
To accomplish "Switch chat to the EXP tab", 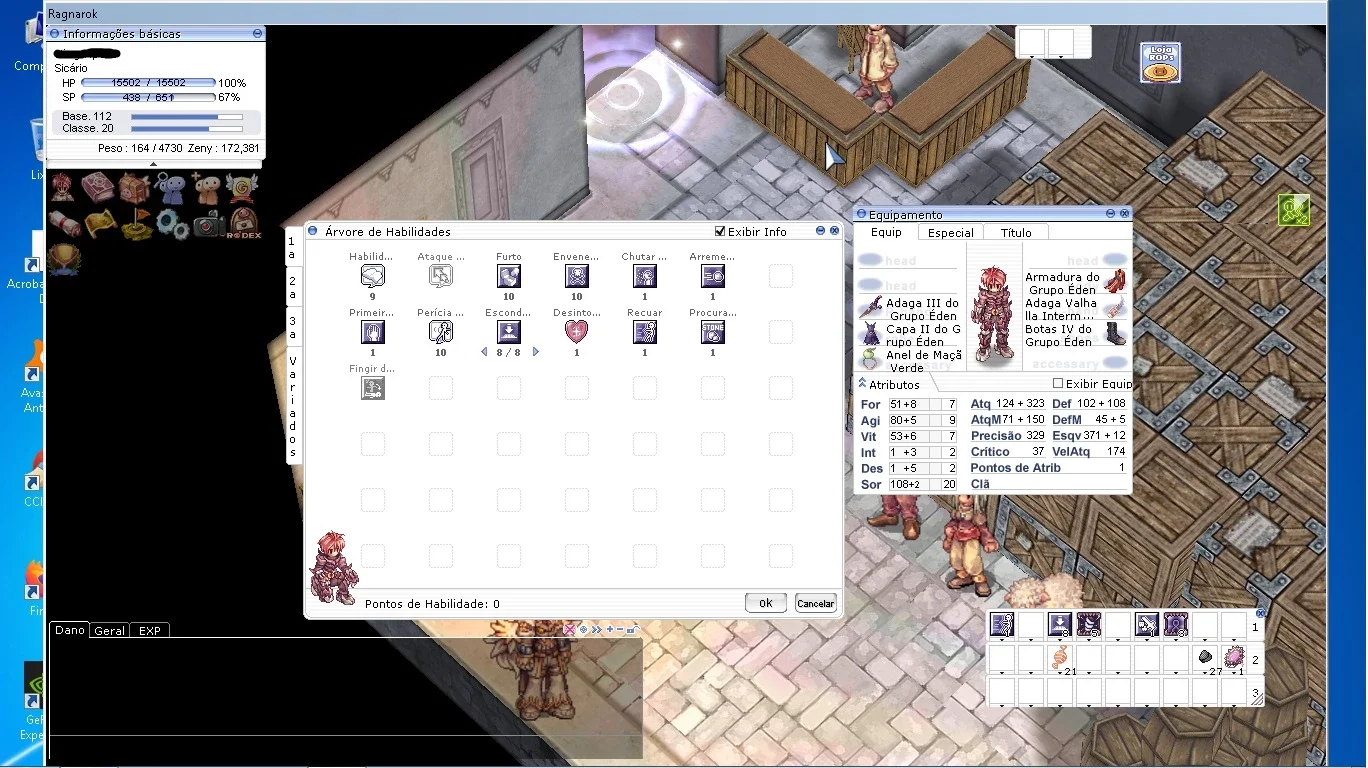I will point(150,631).
